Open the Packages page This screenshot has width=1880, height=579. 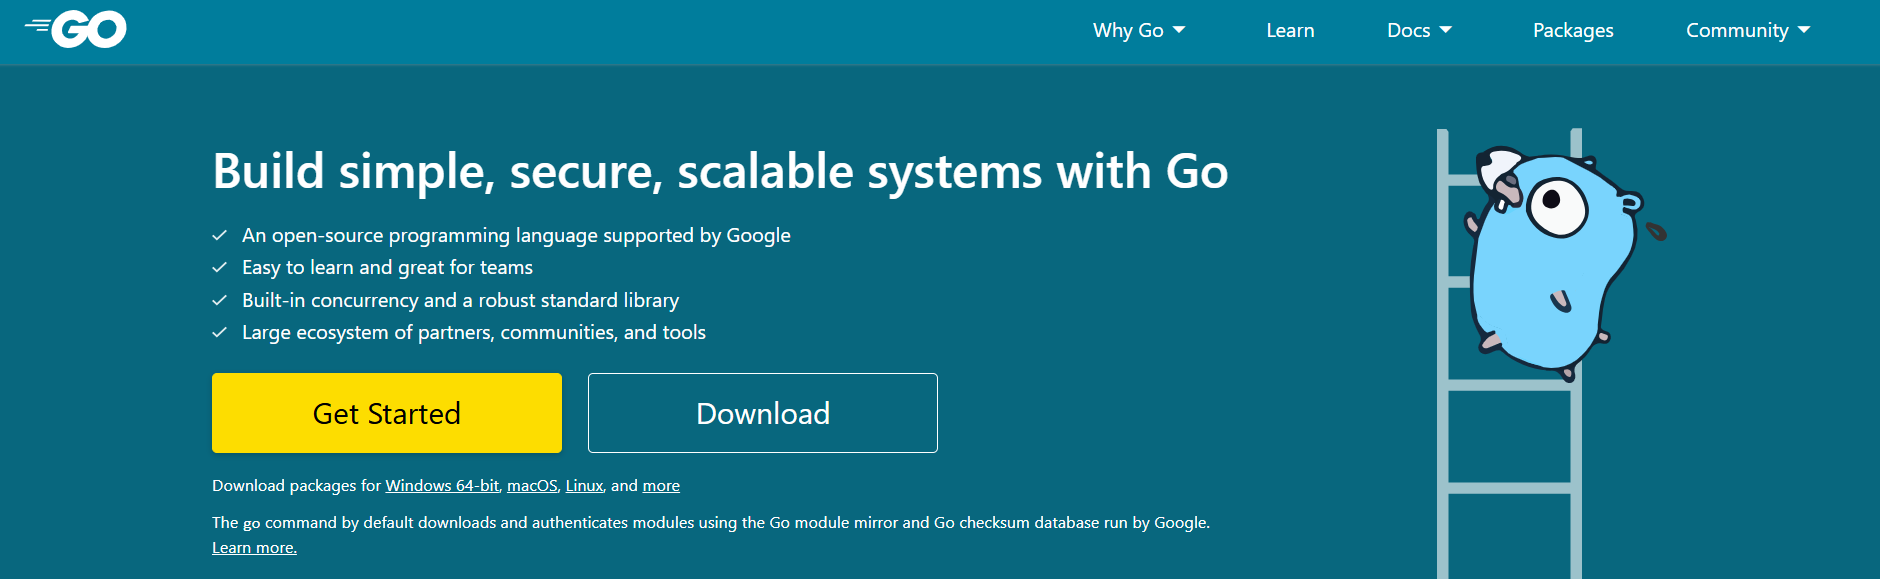1573,31
